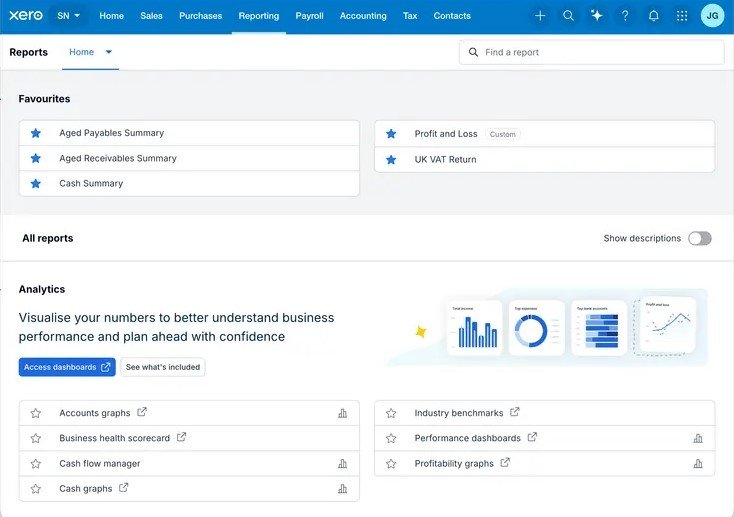734x517 pixels.
Task: Open the Payroll menu
Action: (309, 15)
